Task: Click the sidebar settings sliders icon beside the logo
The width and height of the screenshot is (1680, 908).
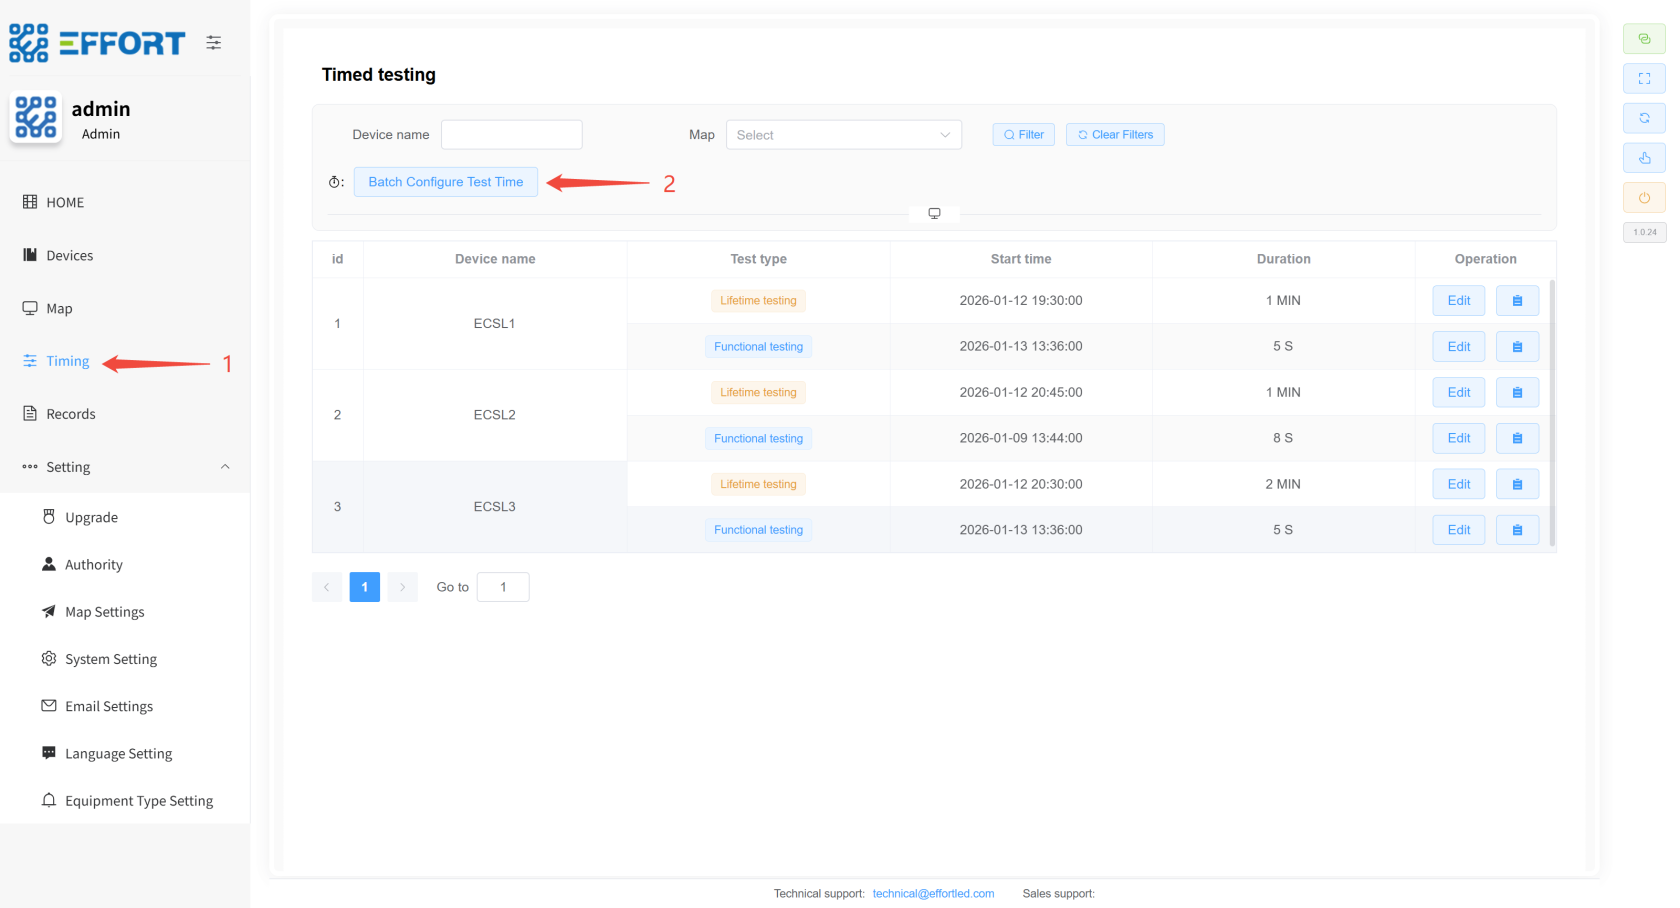Action: [214, 43]
